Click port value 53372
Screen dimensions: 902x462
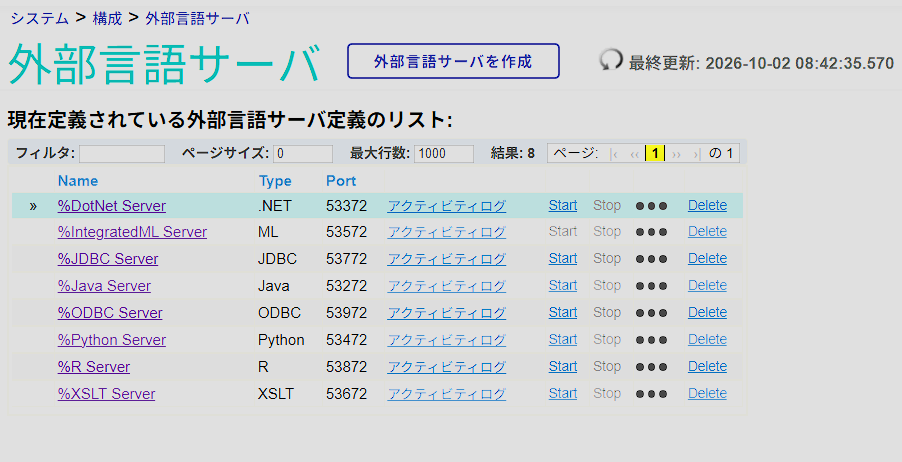(346, 206)
